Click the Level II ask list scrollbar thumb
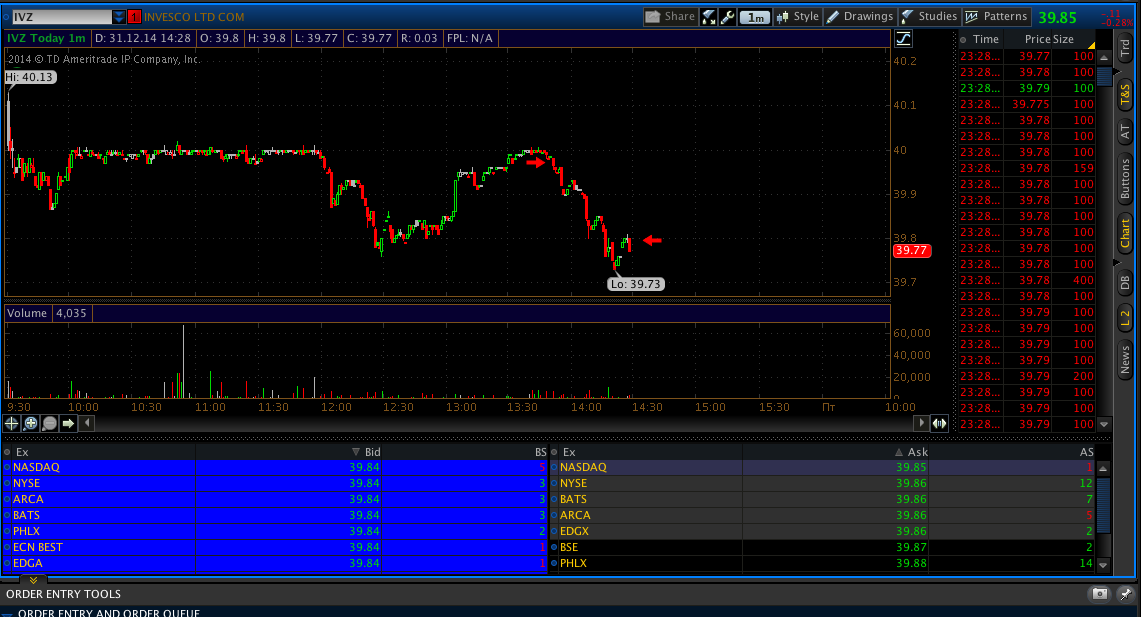Viewport: 1141px width, 617px height. 1103,504
